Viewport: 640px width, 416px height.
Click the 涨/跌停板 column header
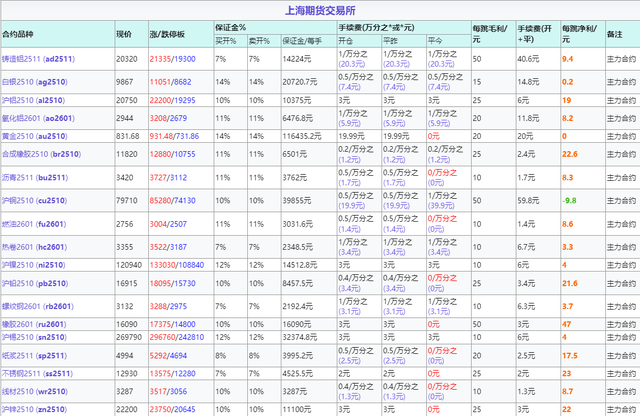point(167,34)
